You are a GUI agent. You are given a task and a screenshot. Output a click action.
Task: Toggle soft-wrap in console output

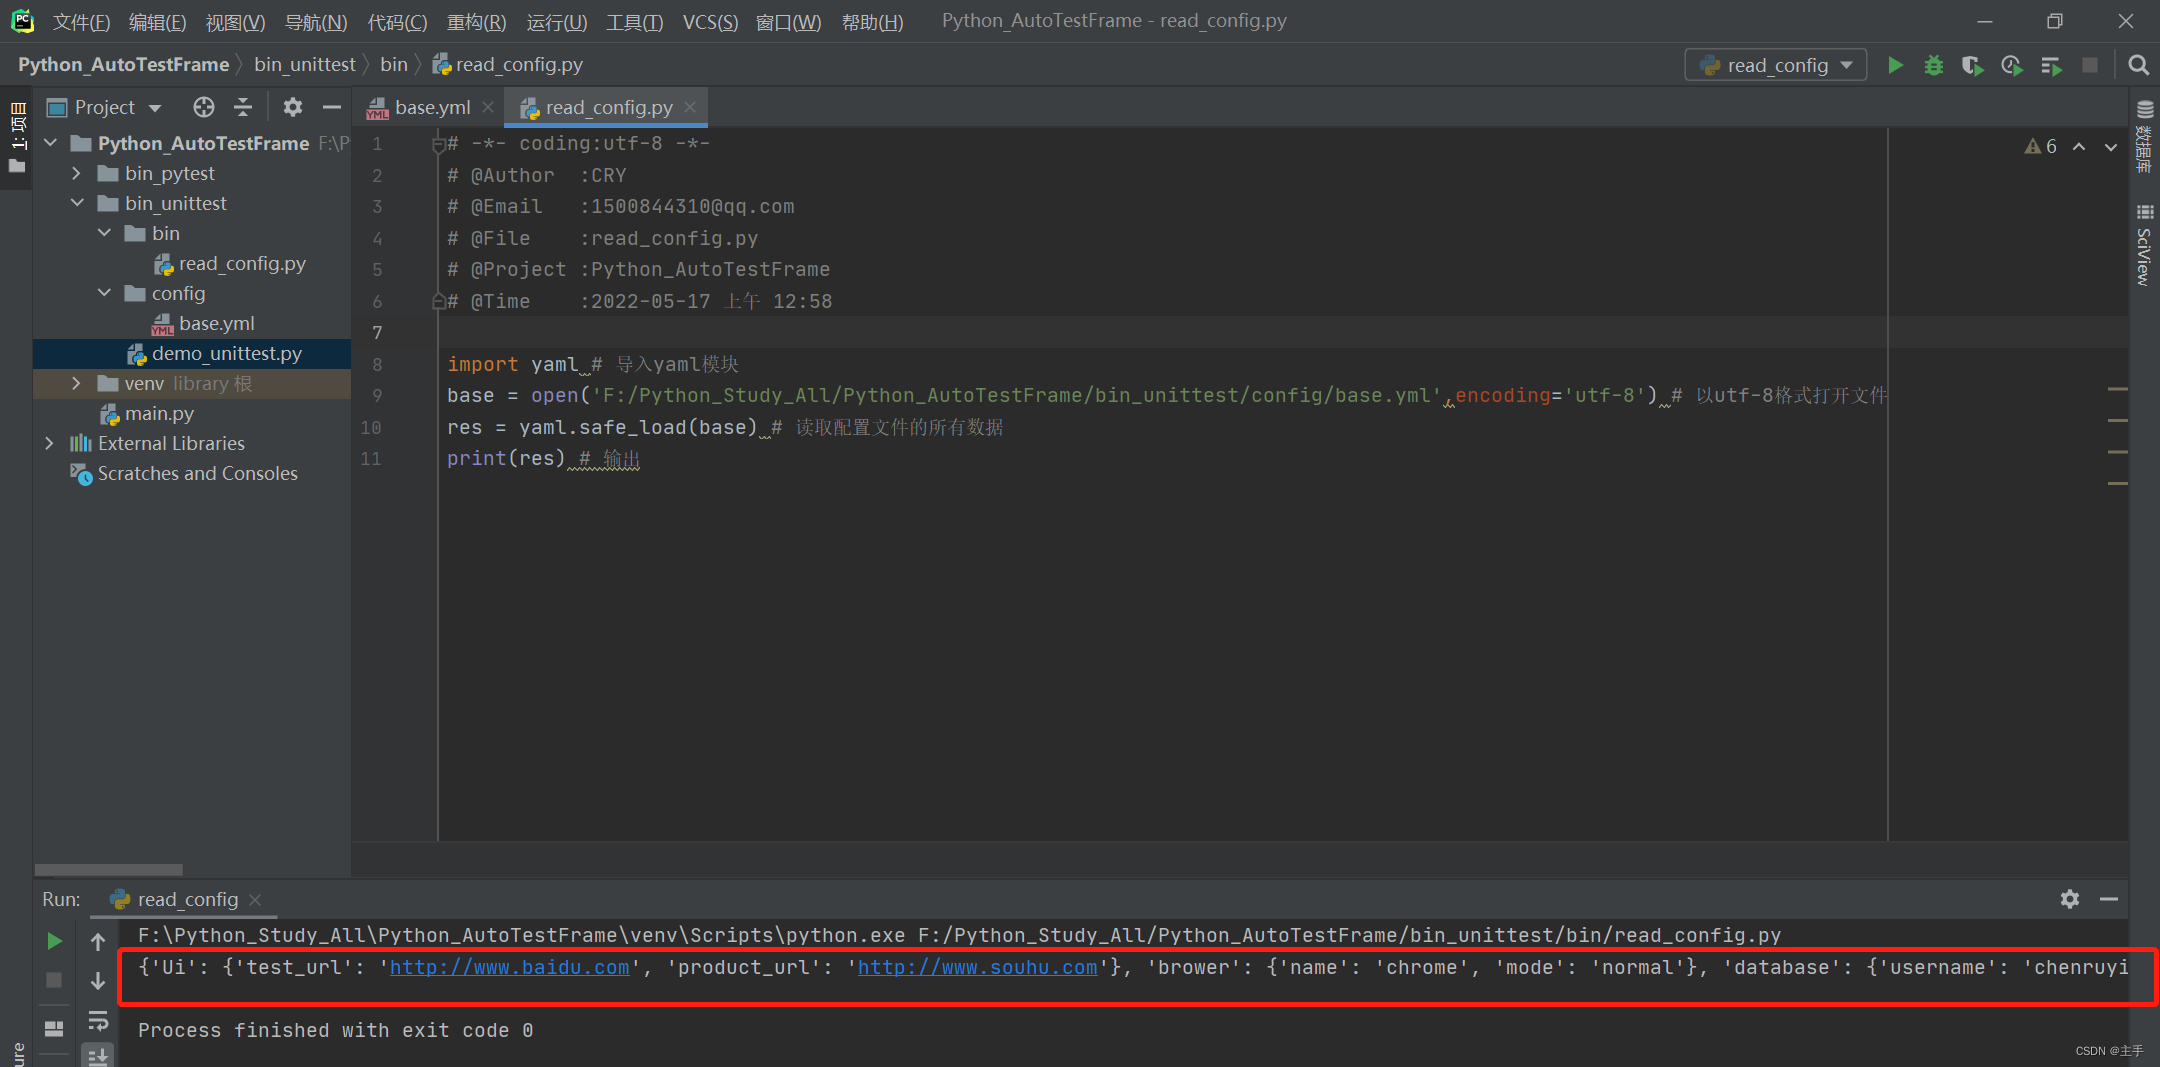click(98, 1020)
